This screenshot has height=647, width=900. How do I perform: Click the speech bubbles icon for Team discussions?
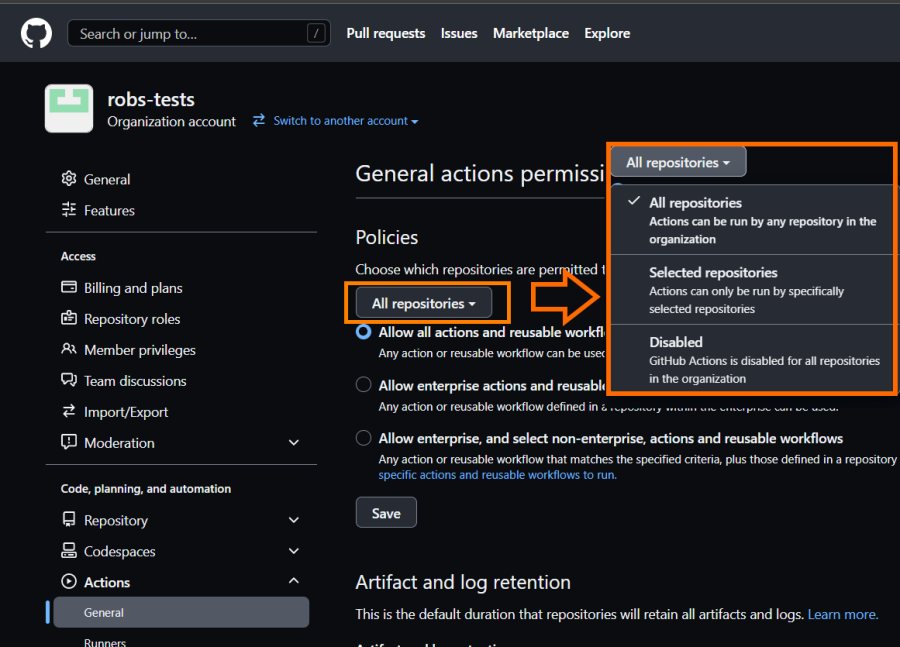click(69, 380)
